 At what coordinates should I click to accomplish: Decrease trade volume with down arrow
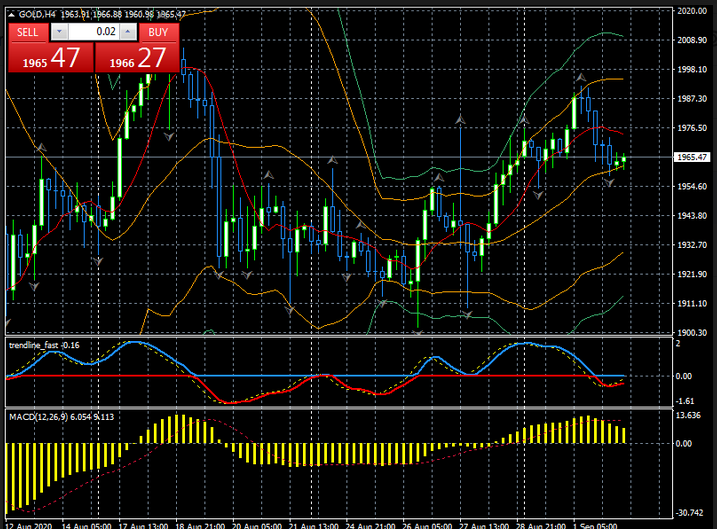pyautogui.click(x=58, y=32)
